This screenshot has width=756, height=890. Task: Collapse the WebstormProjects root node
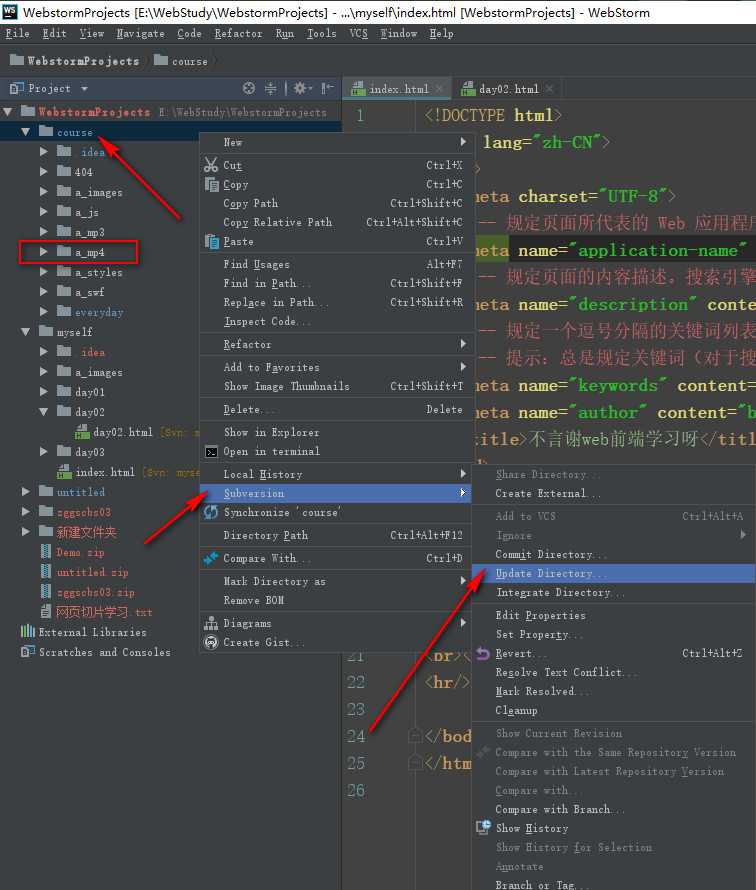click(8, 112)
